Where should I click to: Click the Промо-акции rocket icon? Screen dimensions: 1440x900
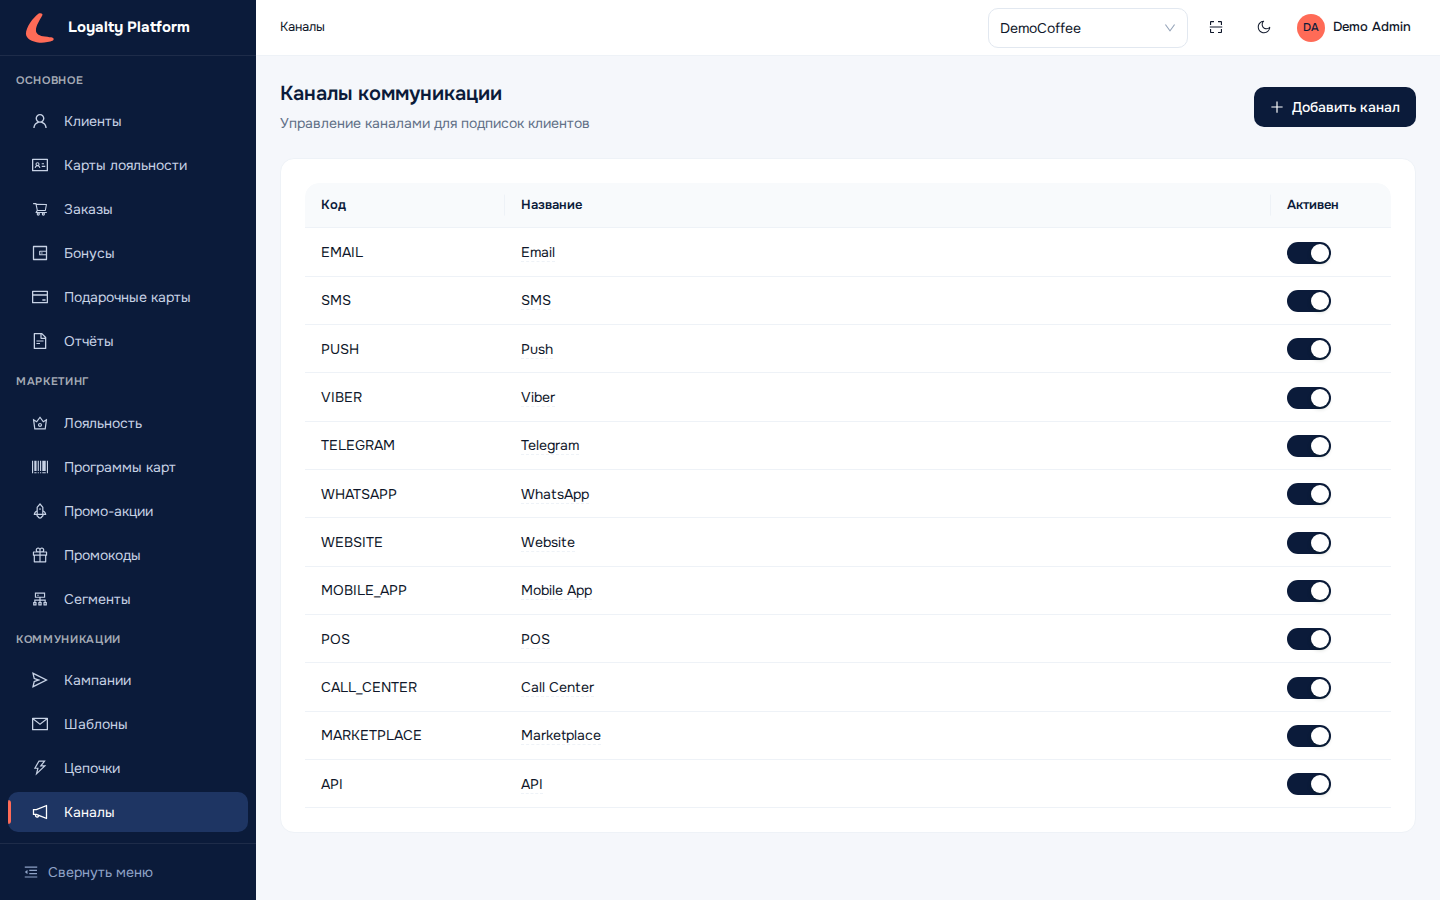coord(40,511)
